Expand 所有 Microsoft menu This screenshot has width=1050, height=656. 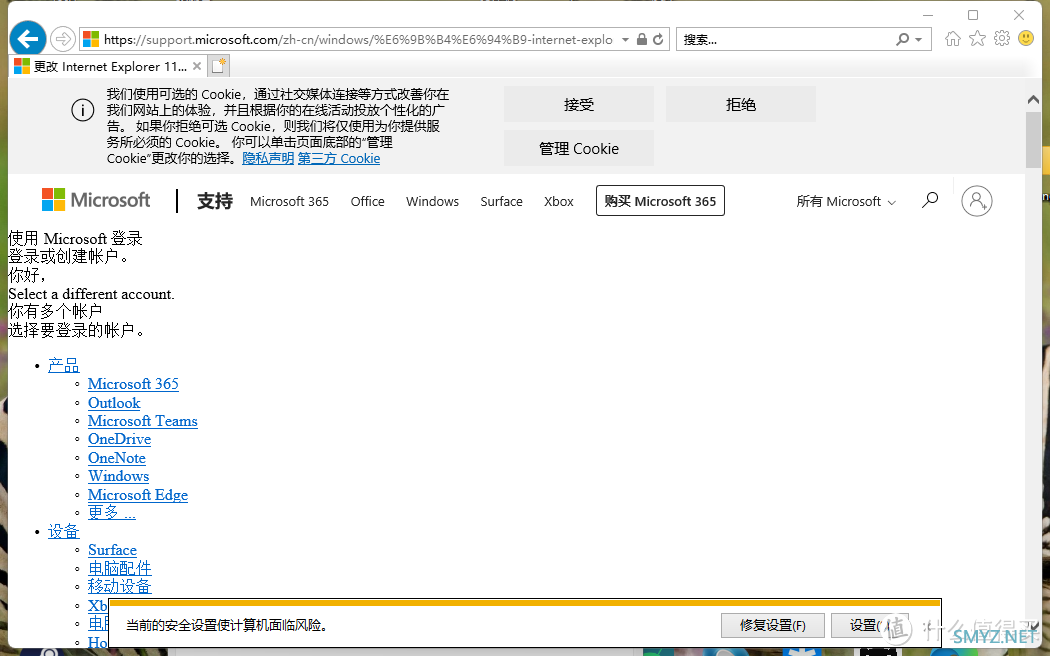(x=846, y=201)
